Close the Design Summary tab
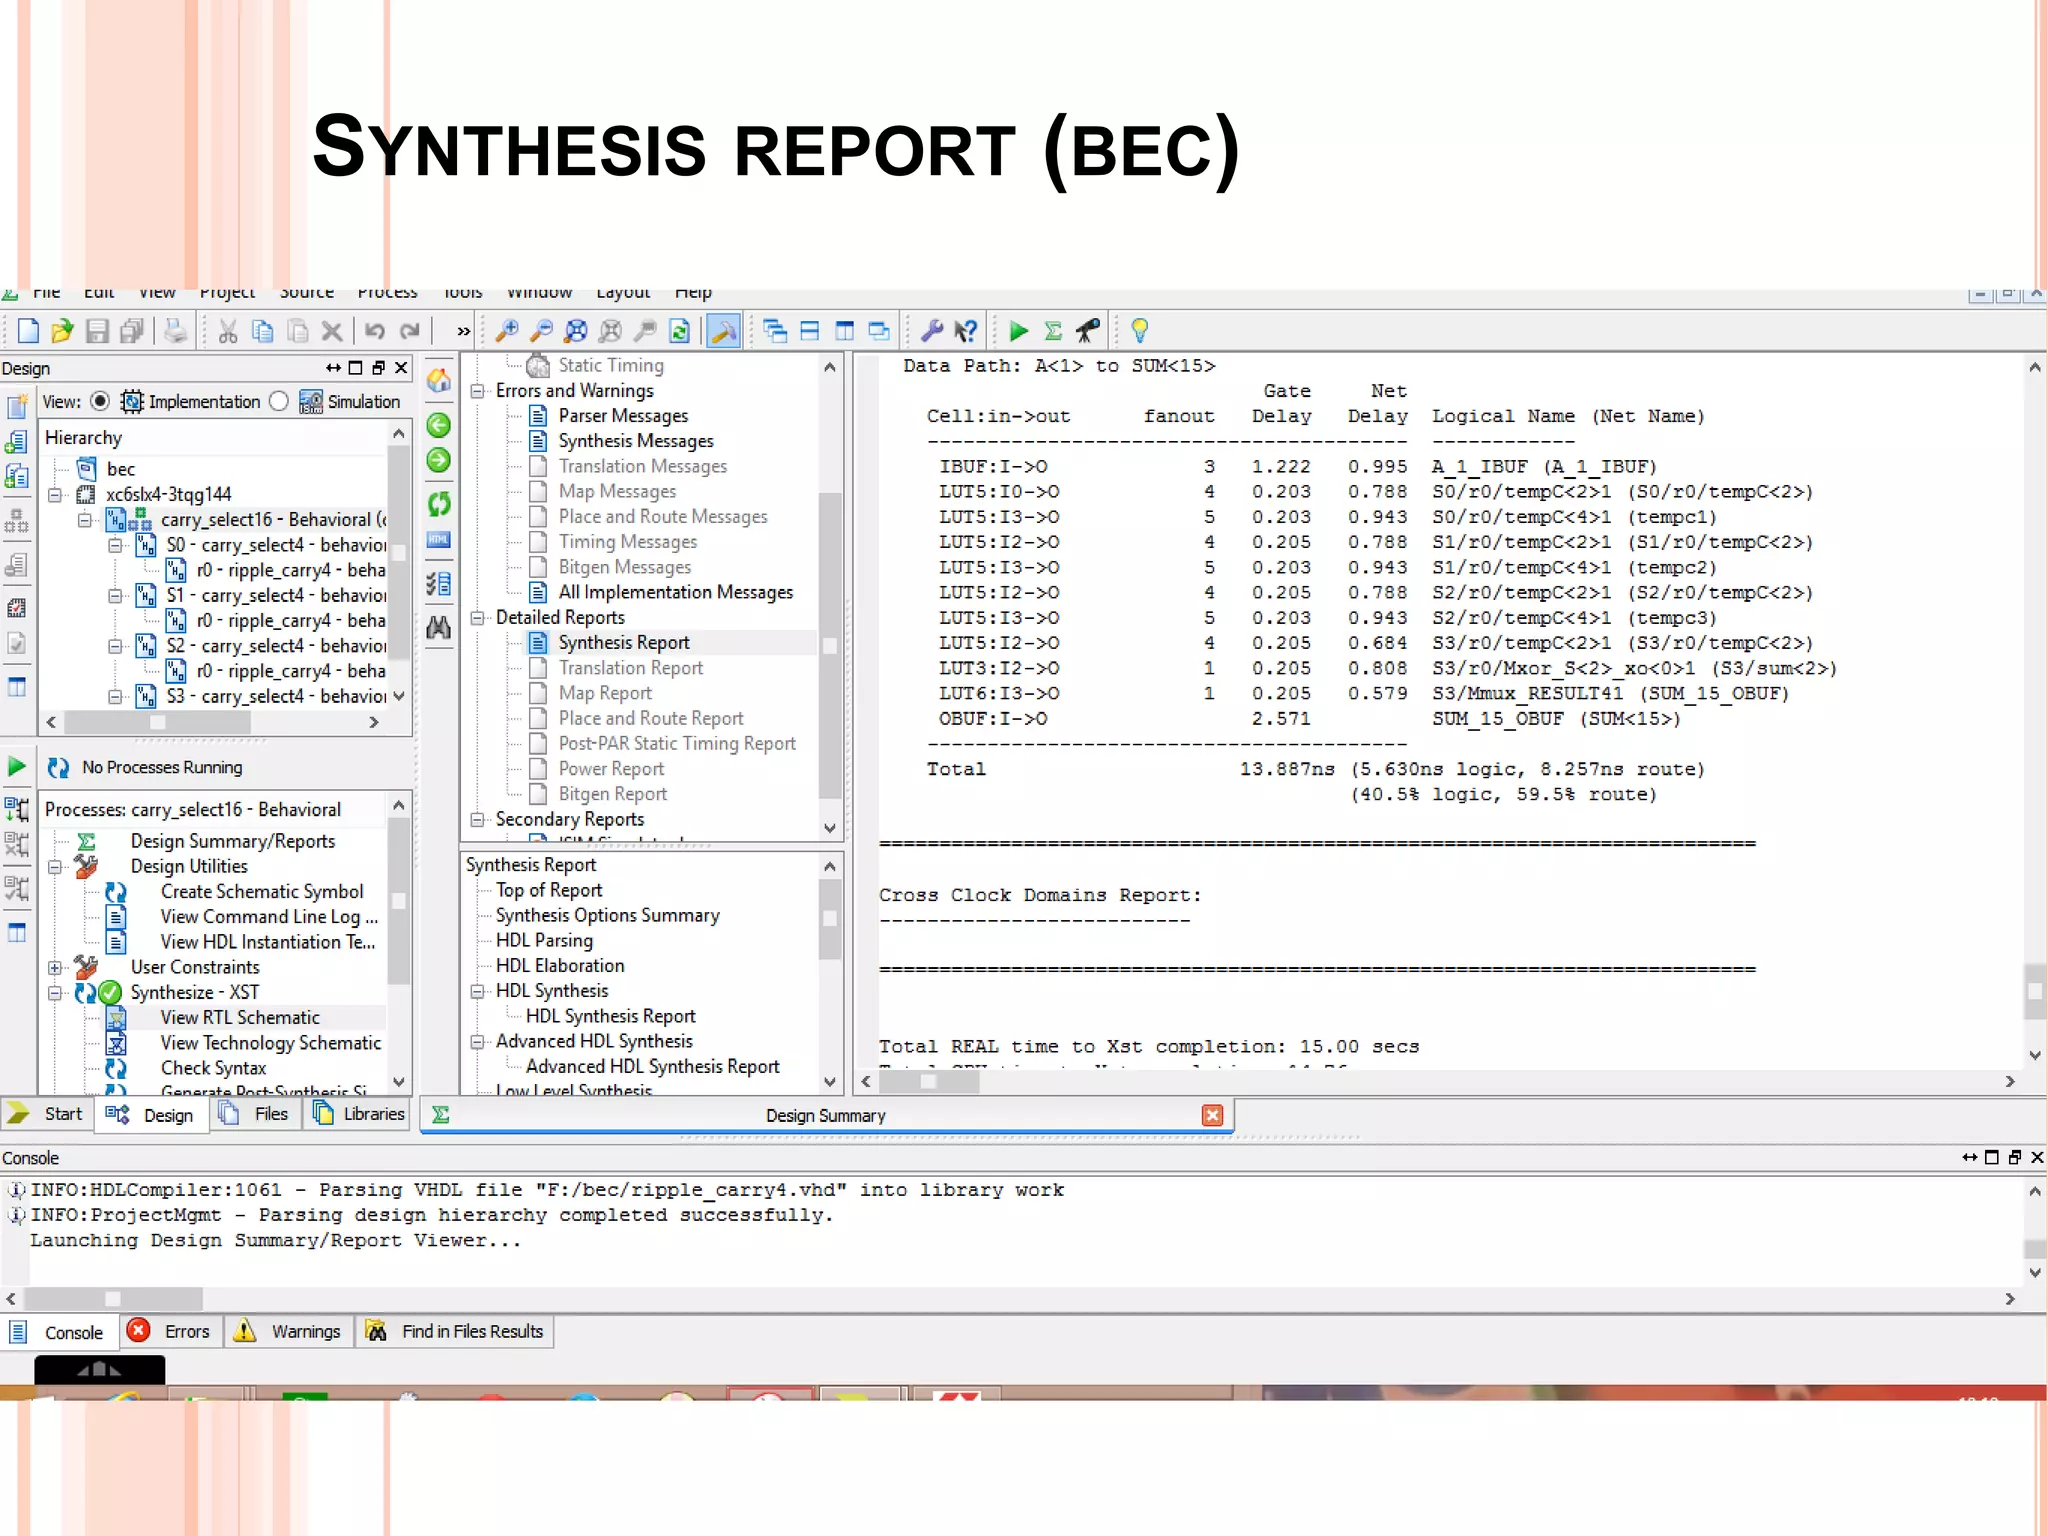The image size is (2048, 1536). [1212, 1115]
